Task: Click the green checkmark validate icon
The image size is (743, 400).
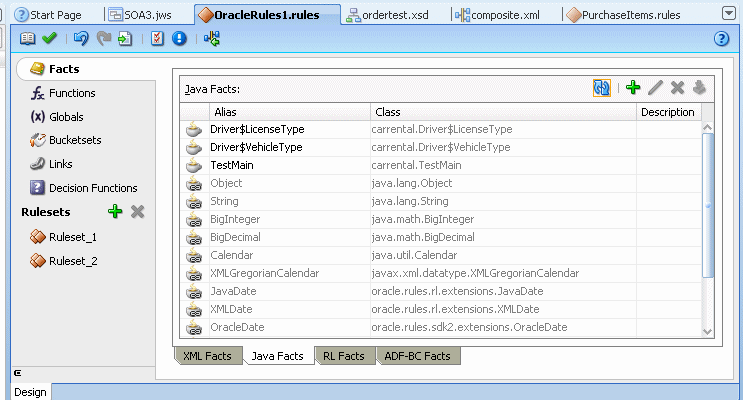Action: point(49,38)
